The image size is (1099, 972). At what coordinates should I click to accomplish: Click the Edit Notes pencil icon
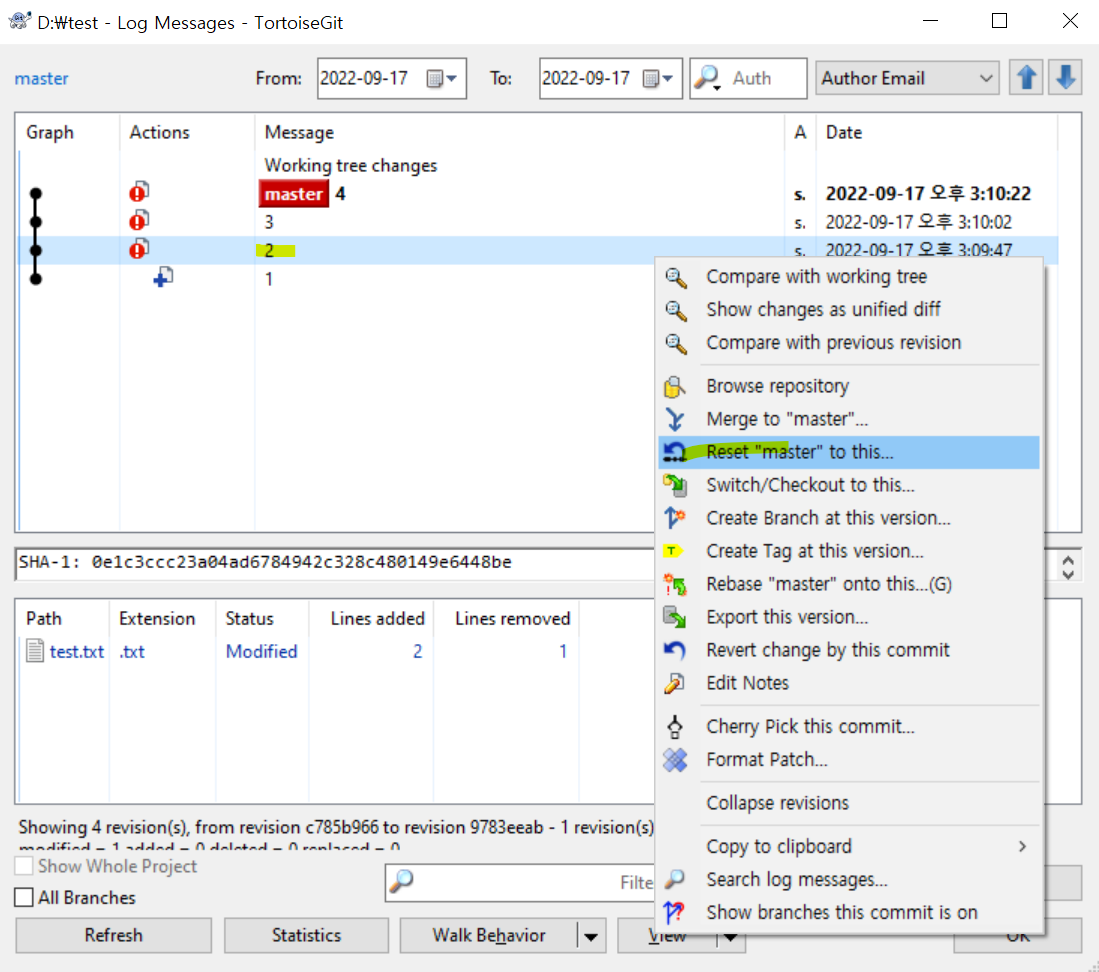(674, 683)
